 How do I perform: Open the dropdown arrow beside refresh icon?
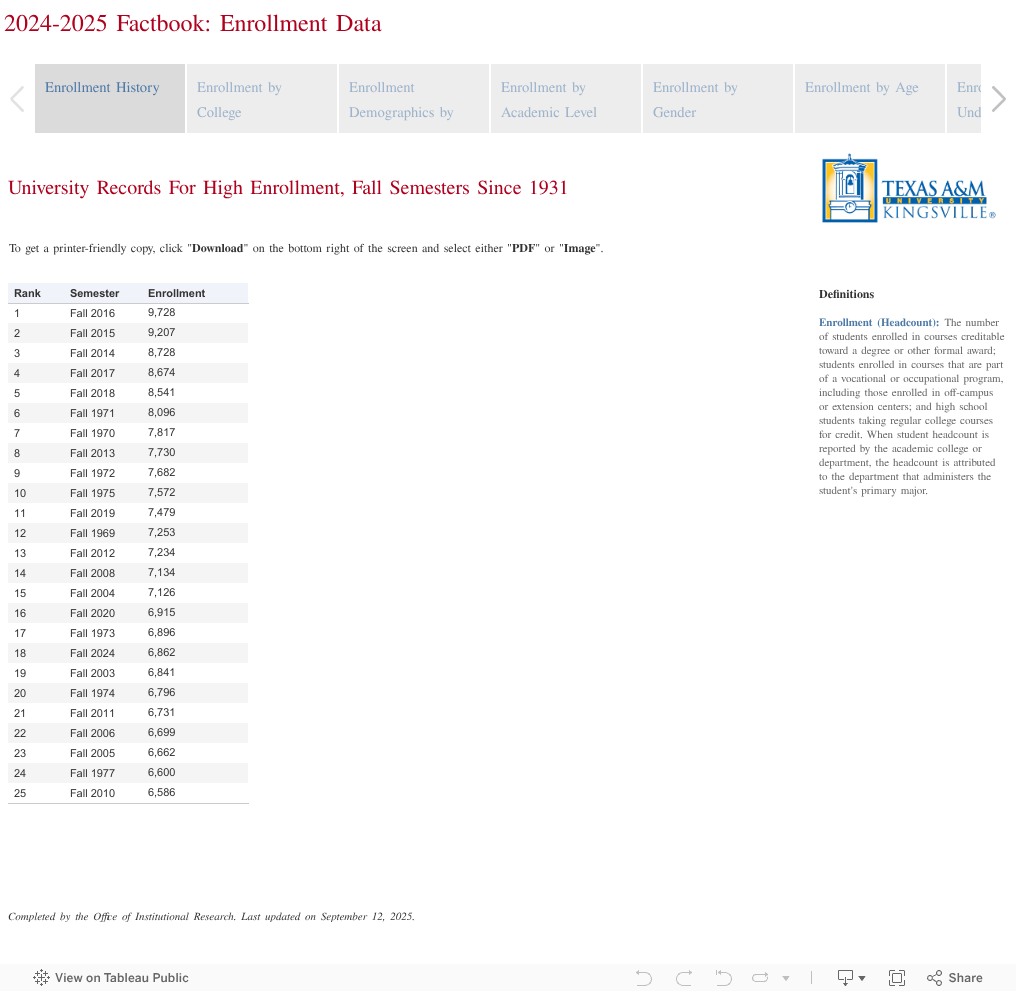coord(786,978)
